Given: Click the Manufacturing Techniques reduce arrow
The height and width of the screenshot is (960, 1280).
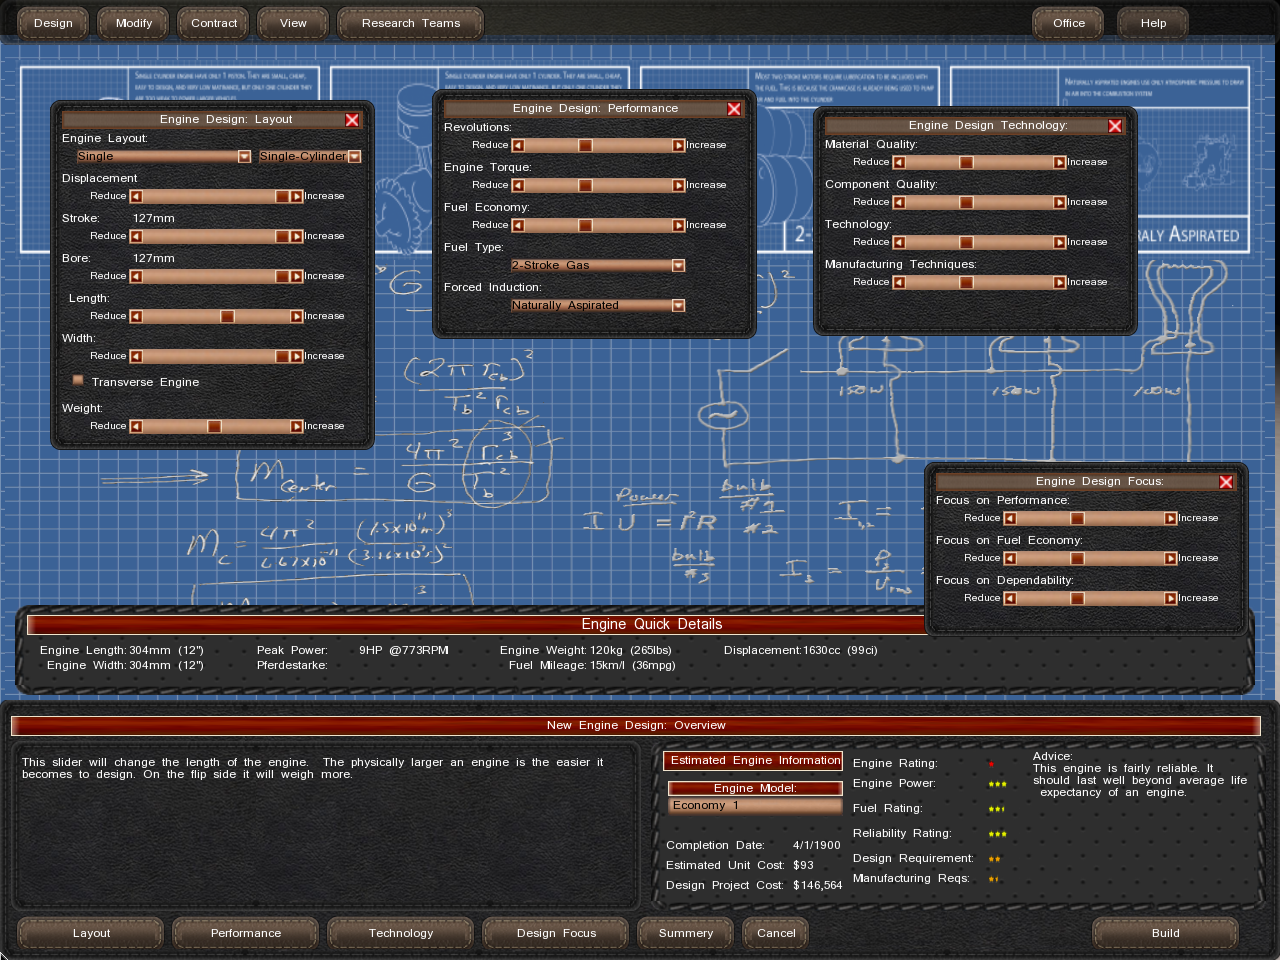Looking at the screenshot, I should tap(899, 282).
